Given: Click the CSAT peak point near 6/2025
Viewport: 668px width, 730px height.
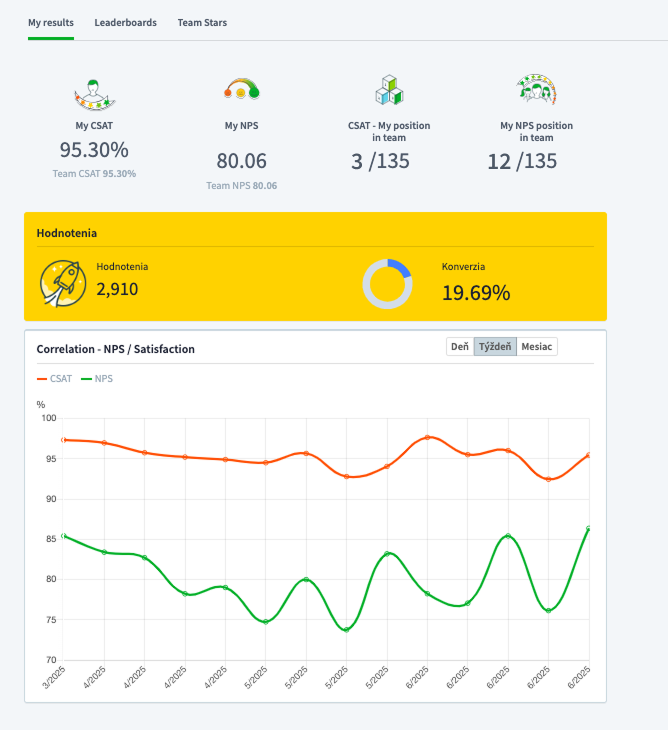Looking at the screenshot, I should point(427,437).
